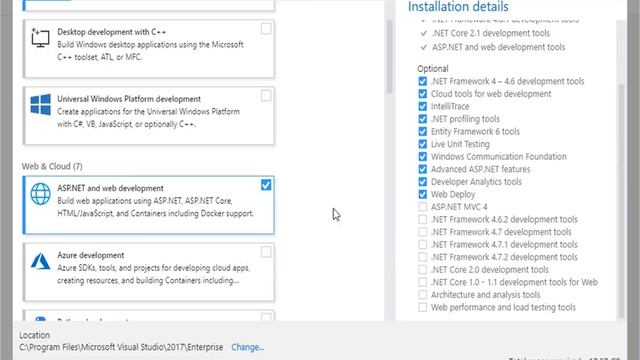Uncheck Windows Communication Foundation
Image resolution: width=640 pixels, height=360 pixels.
pos(422,157)
